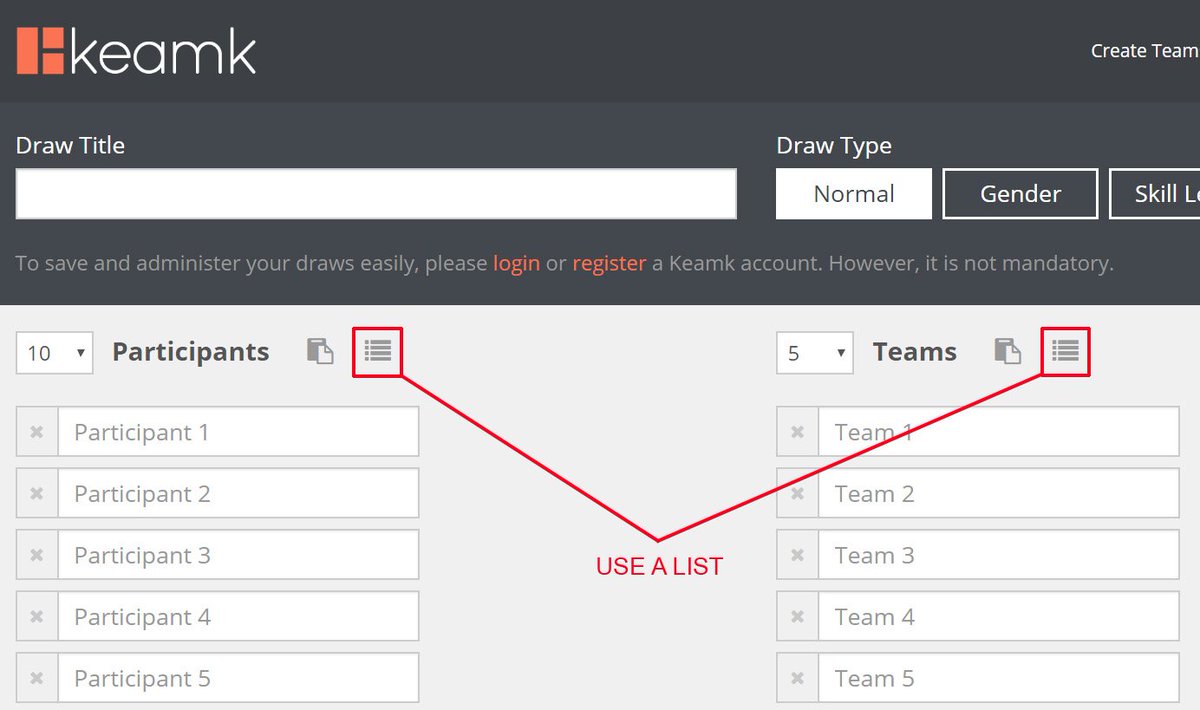The image size is (1200, 710).
Task: Select the Skill Level draw type
Action: pos(1155,193)
